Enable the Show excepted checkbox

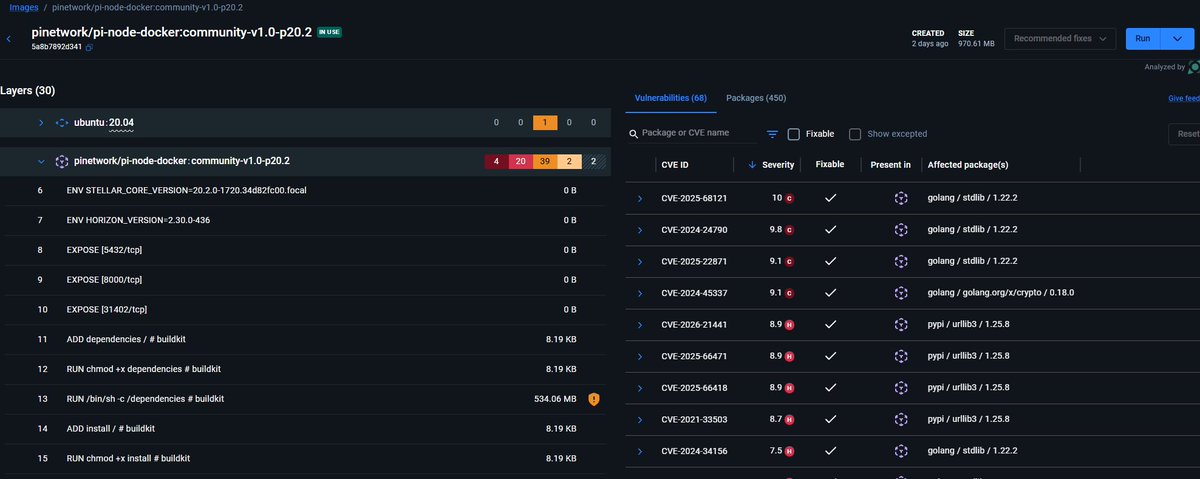click(x=855, y=134)
